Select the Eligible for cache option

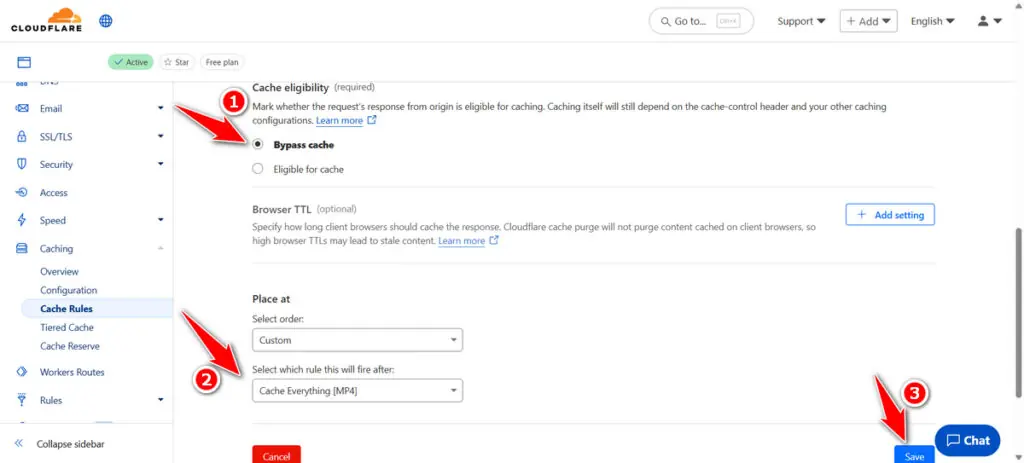coord(258,169)
